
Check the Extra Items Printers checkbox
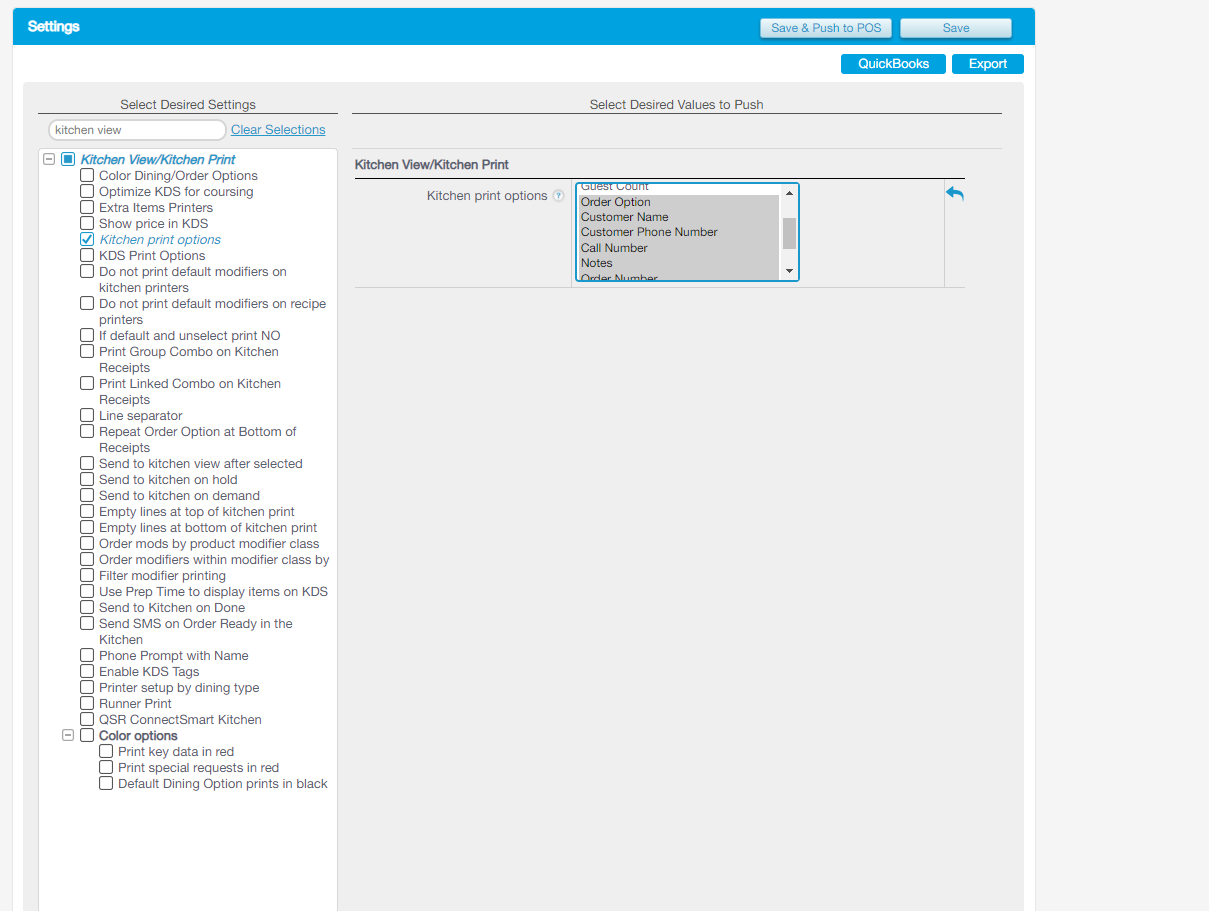(x=87, y=207)
